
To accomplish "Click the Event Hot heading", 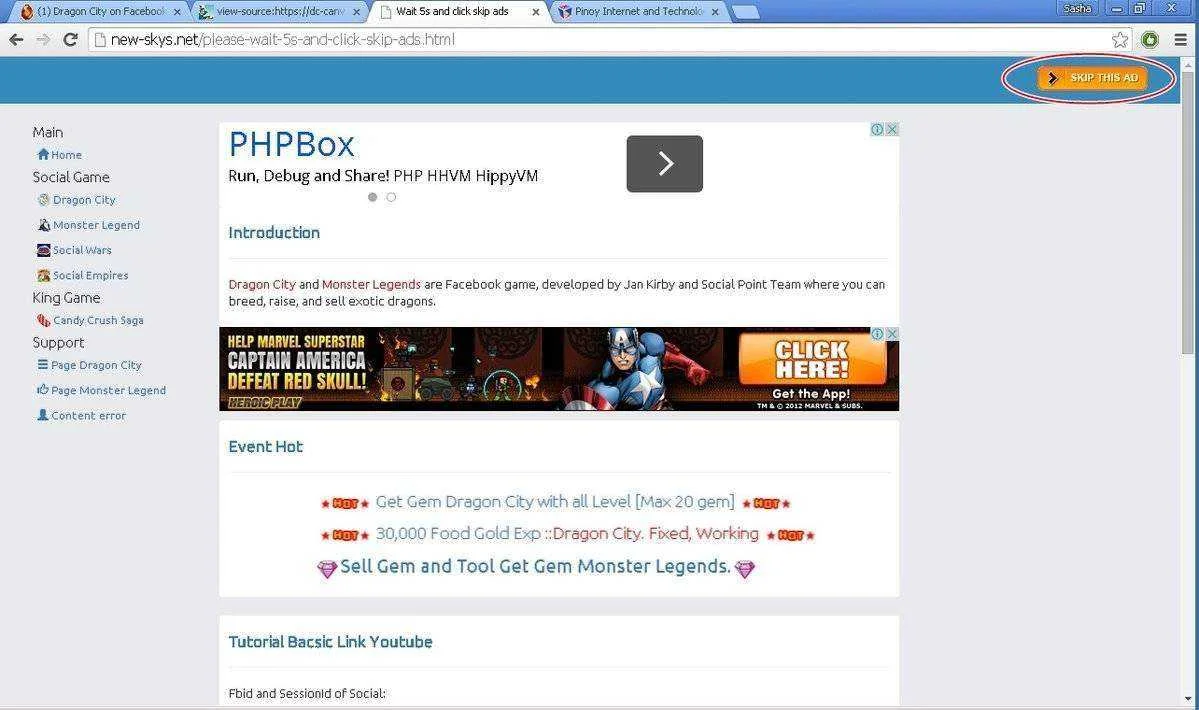I will coord(265,446).
